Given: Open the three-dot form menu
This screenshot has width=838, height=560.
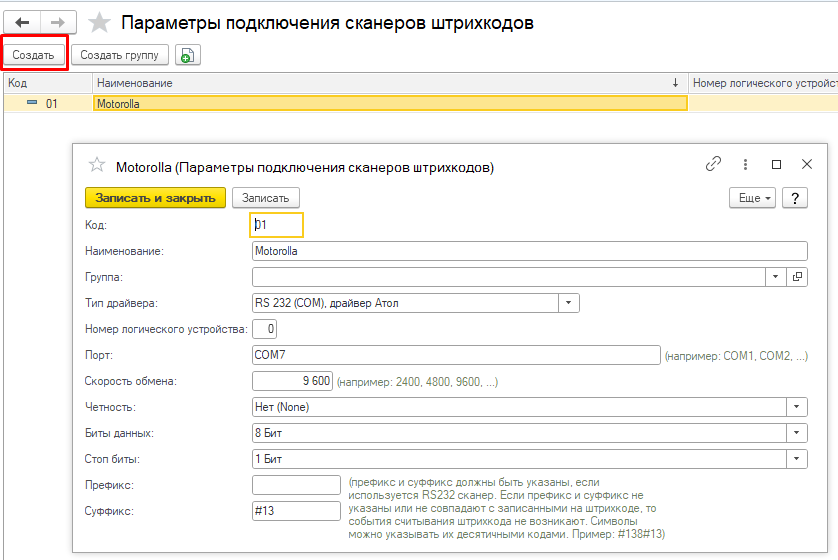Looking at the screenshot, I should pos(745,164).
